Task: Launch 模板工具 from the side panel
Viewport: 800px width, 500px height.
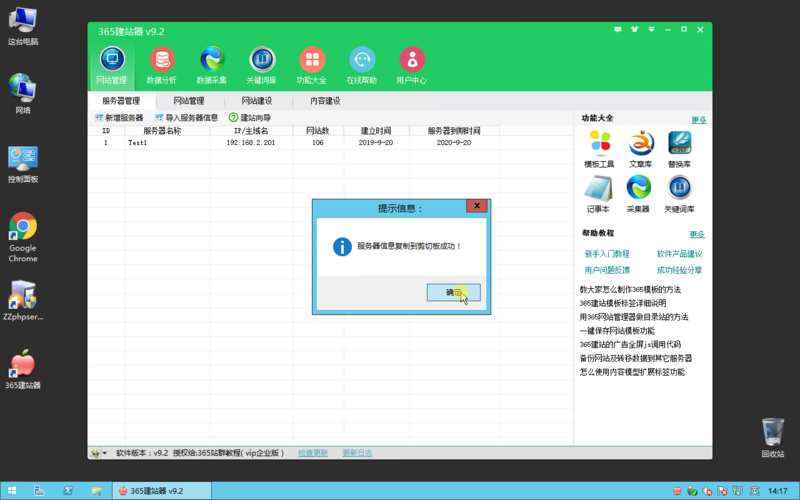Action: [599, 149]
